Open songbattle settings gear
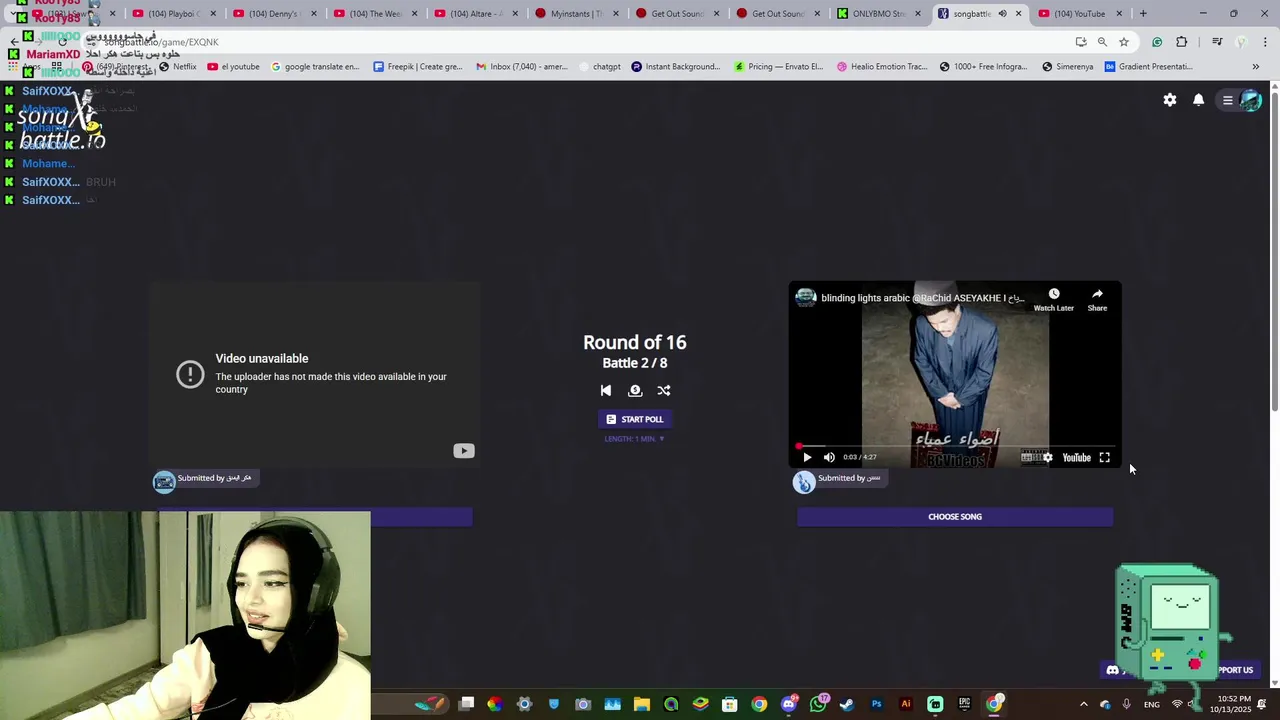The height and width of the screenshot is (720, 1280). 1170,100
